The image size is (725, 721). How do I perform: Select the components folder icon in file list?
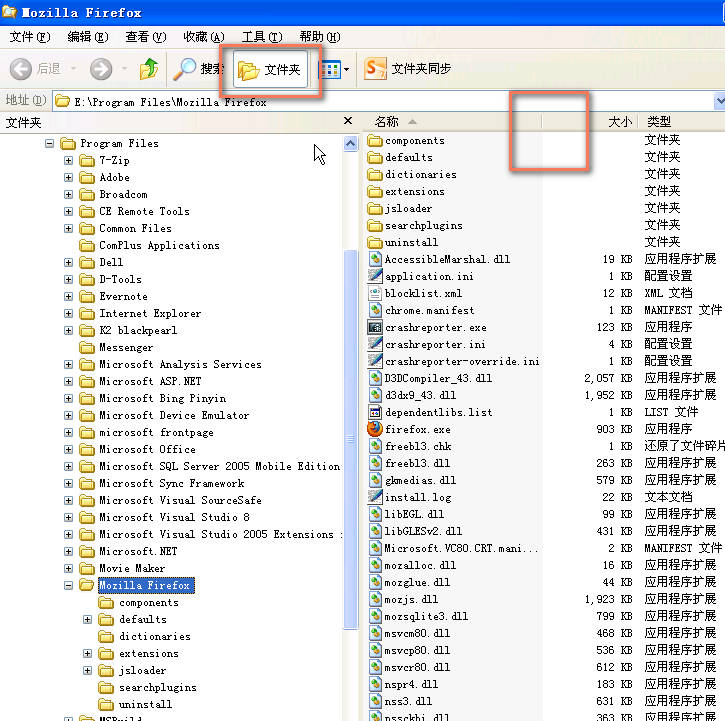(x=375, y=140)
